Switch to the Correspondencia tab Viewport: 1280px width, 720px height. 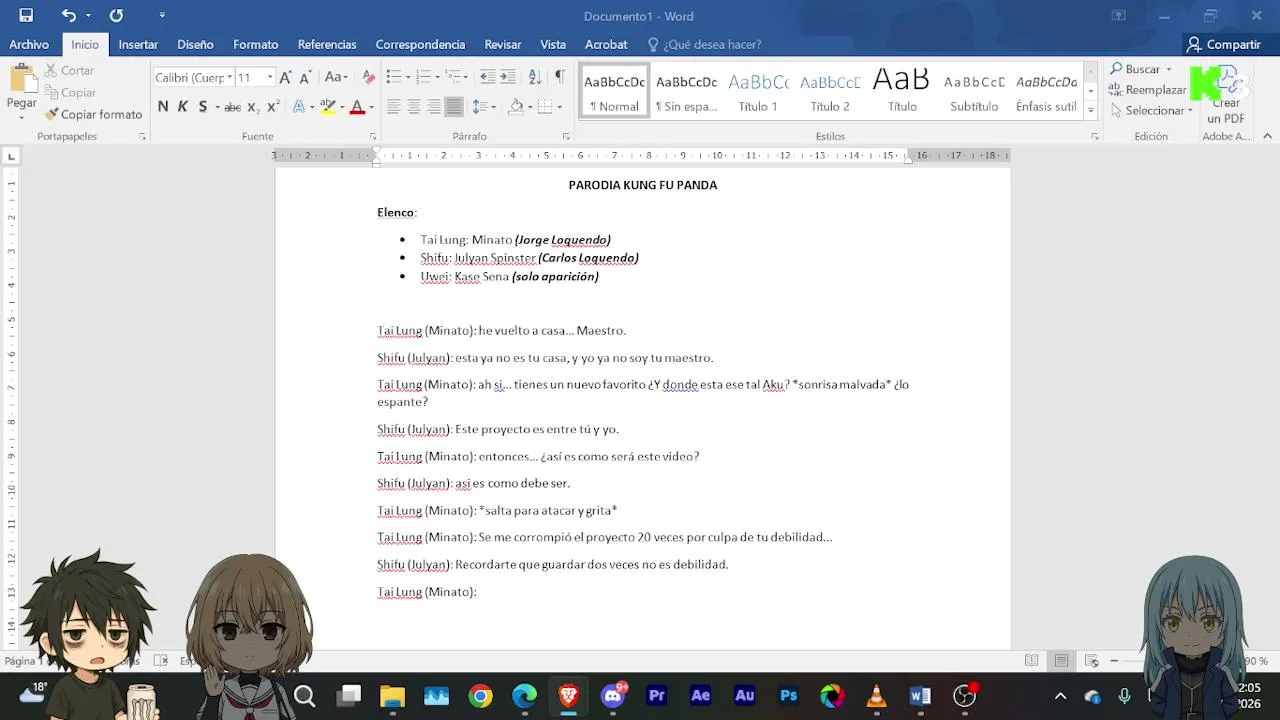(420, 44)
